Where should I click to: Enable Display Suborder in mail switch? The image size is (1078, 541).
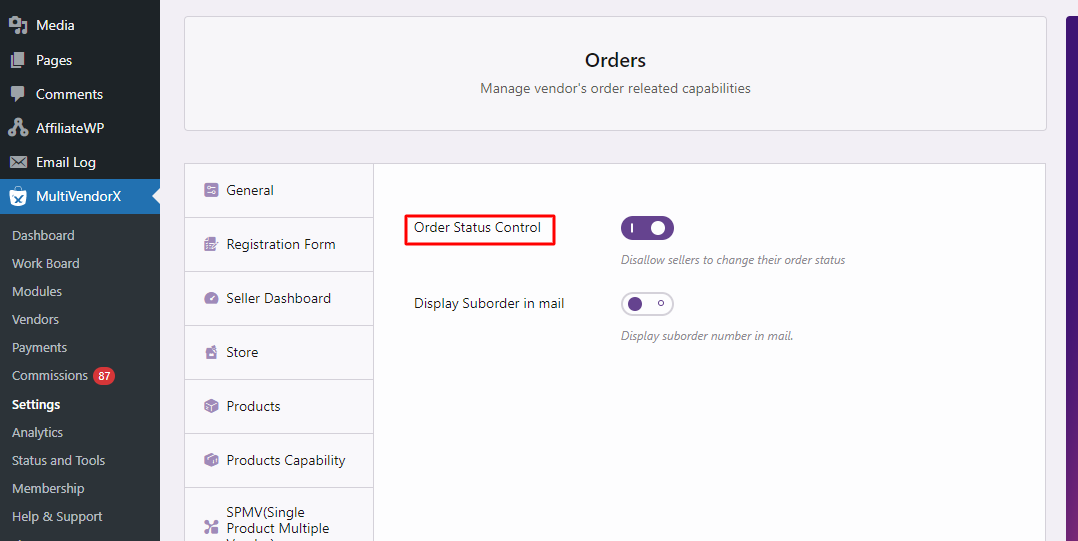647,304
